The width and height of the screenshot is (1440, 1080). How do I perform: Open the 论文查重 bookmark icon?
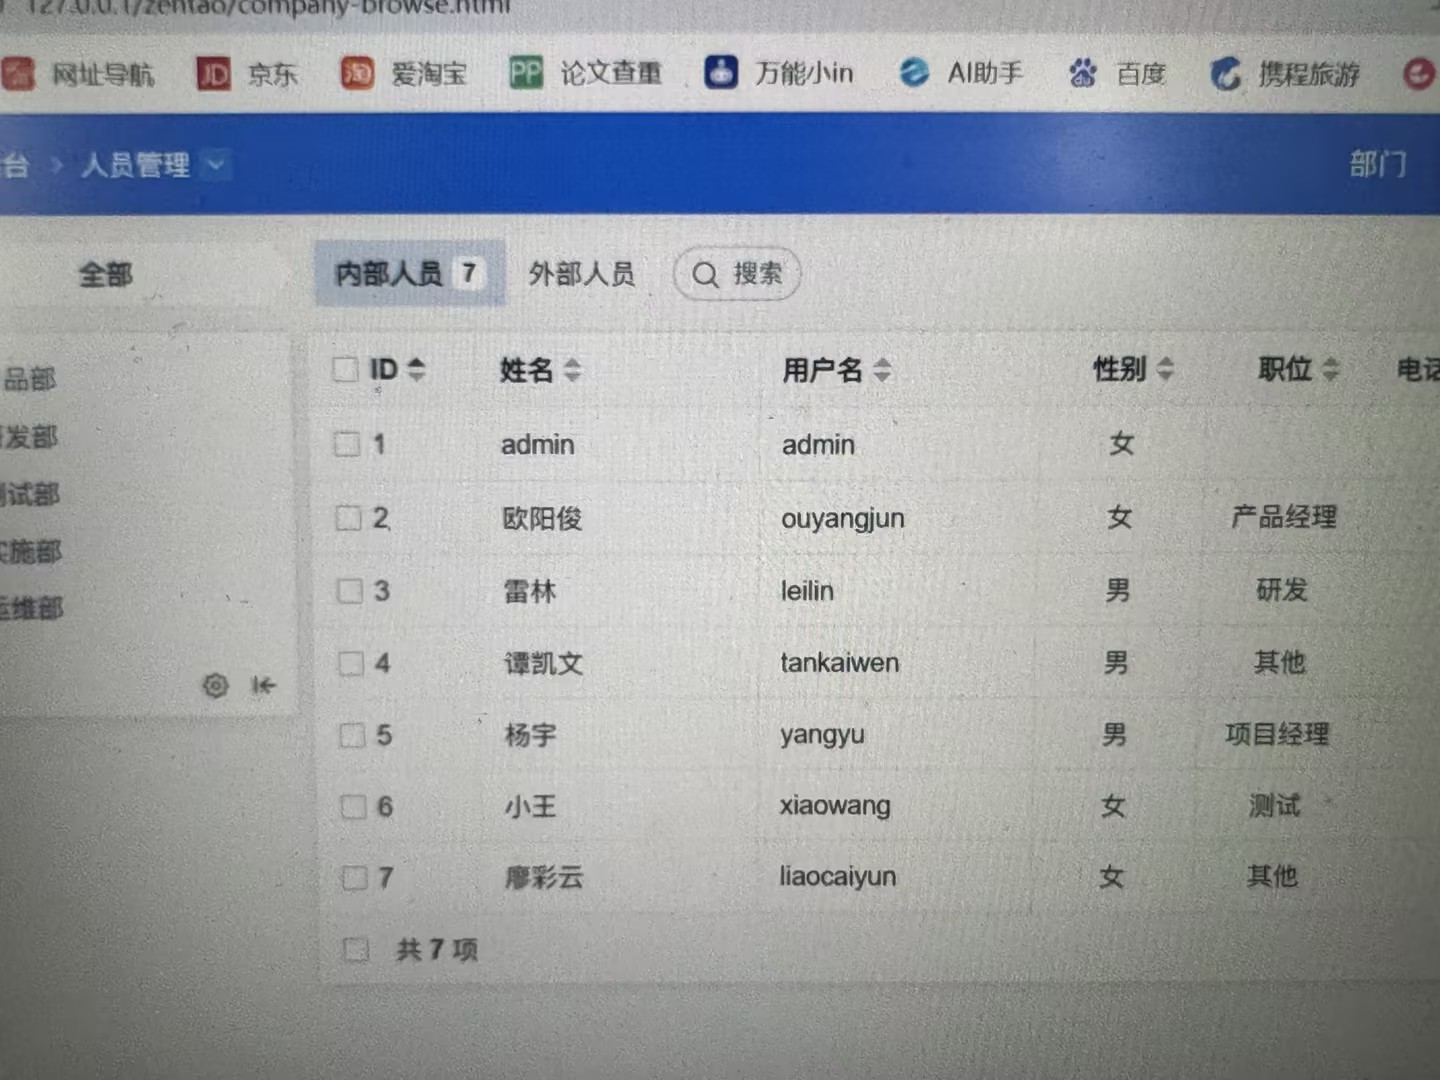tap(525, 72)
